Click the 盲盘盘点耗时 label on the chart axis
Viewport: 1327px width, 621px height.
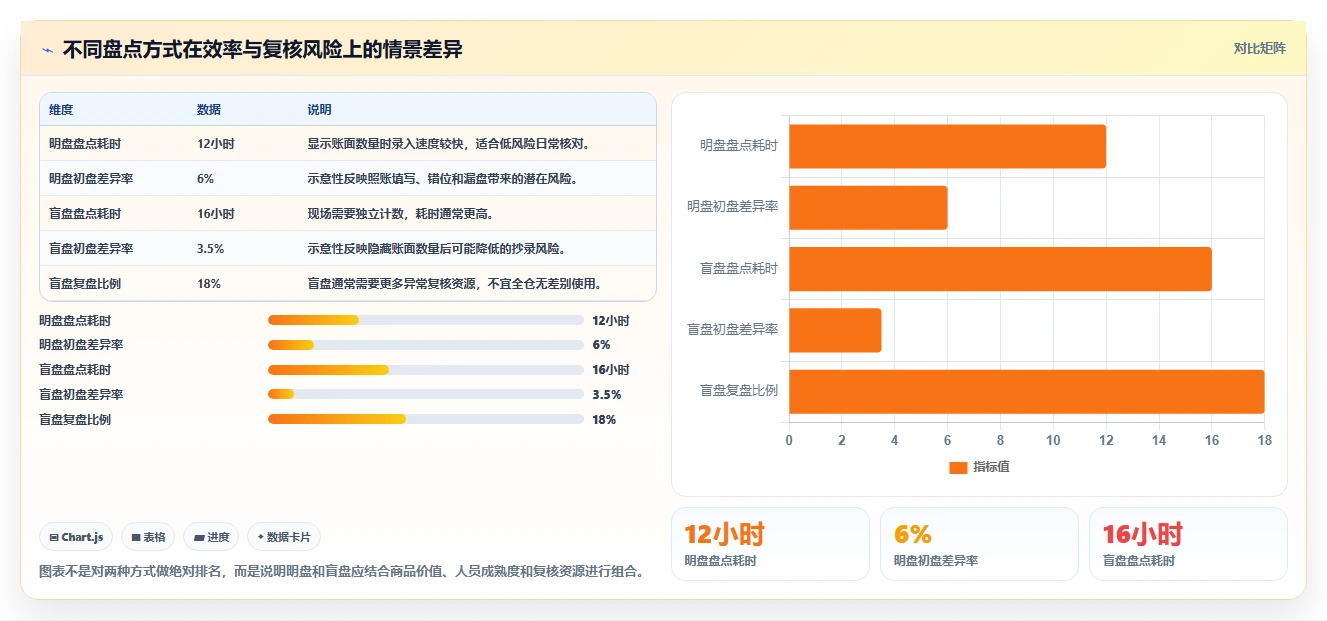[739, 269]
